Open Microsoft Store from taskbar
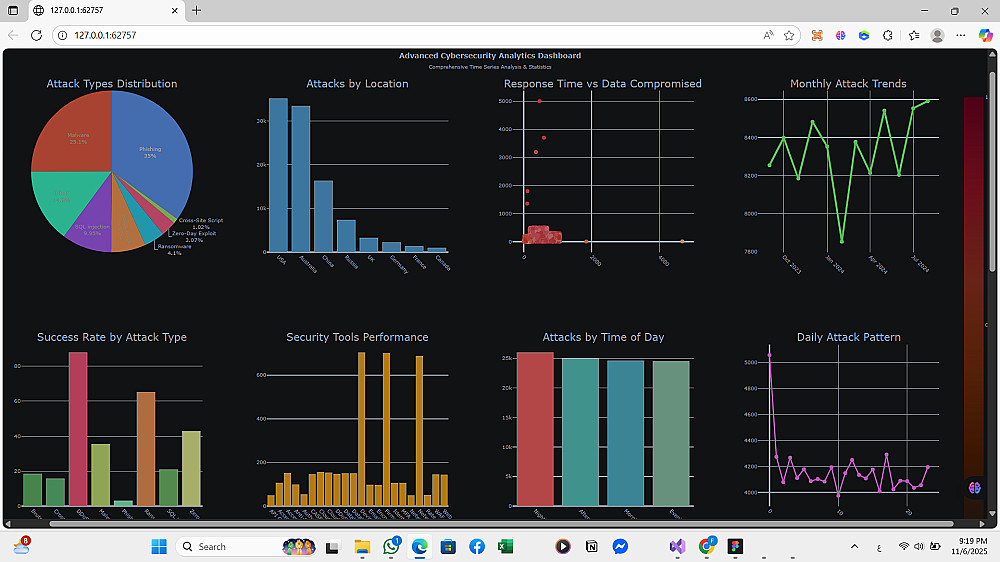 point(448,547)
